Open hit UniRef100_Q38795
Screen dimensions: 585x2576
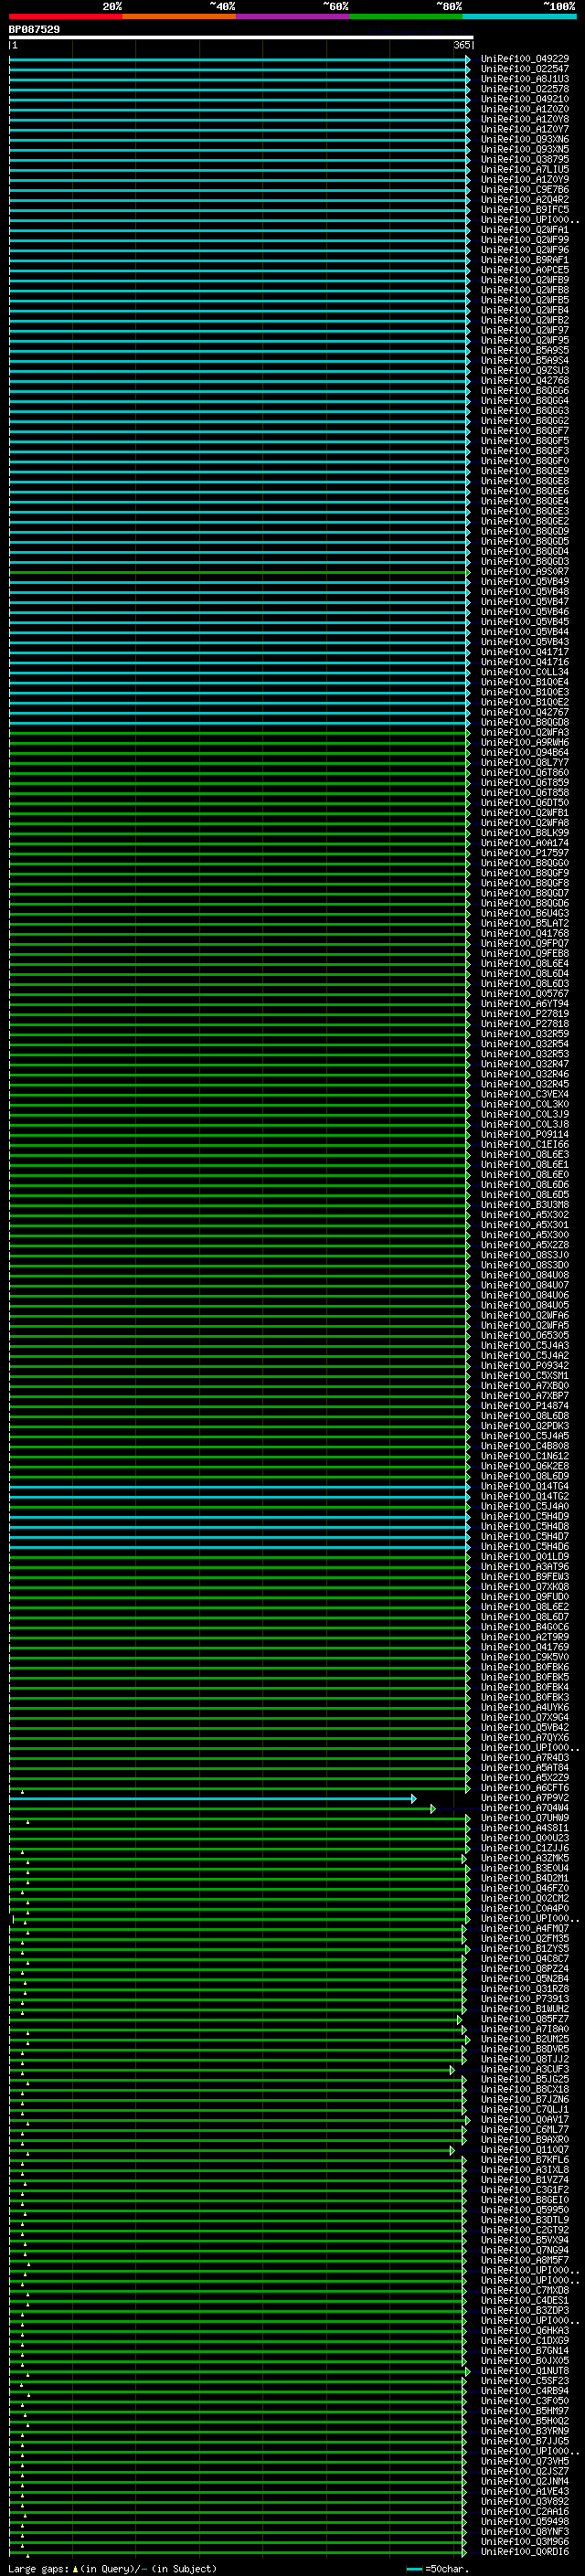(x=525, y=159)
